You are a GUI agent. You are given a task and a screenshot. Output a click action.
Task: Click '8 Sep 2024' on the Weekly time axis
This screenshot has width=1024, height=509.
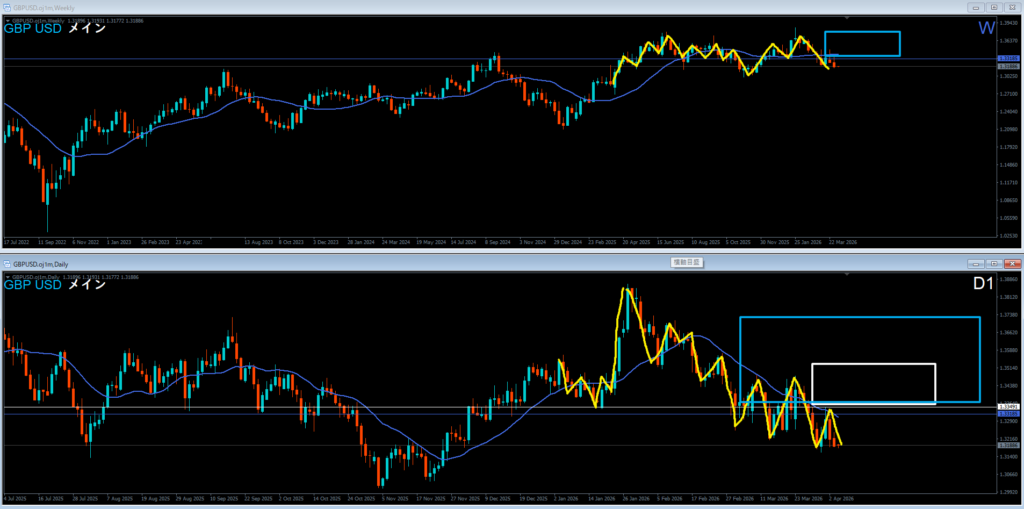point(499,241)
